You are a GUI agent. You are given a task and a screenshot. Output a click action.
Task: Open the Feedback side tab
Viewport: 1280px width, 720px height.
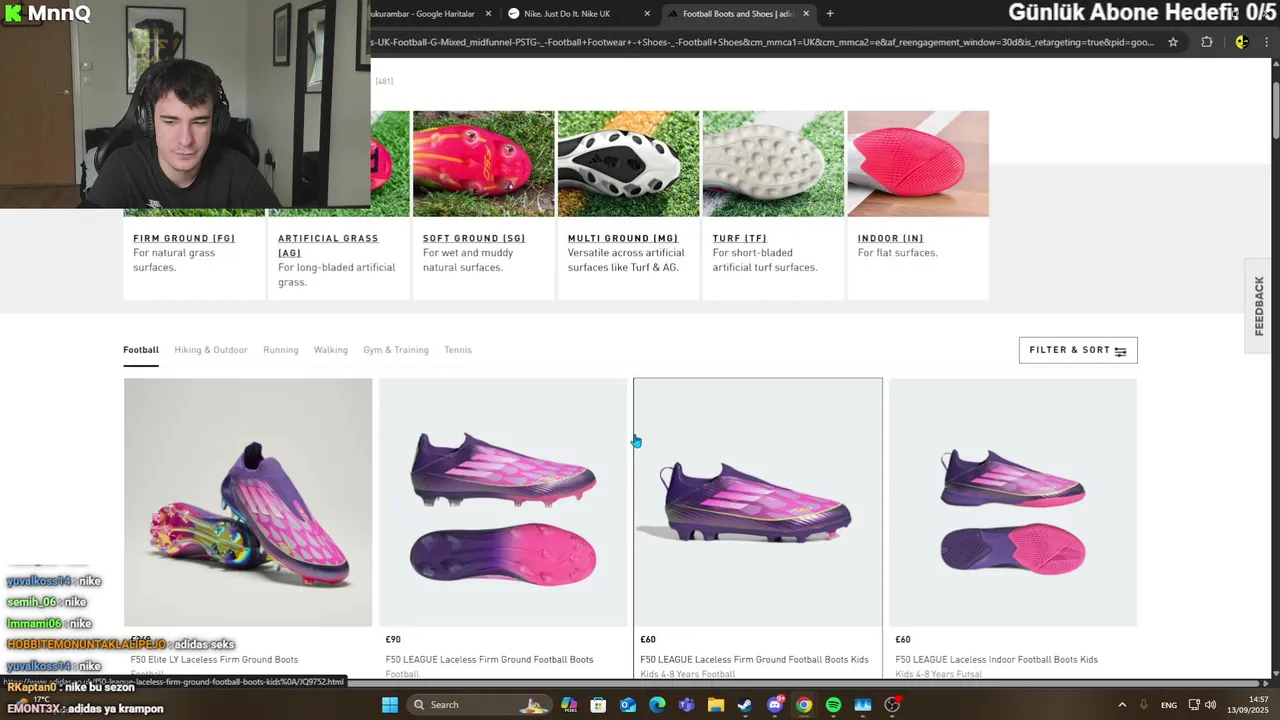1259,306
